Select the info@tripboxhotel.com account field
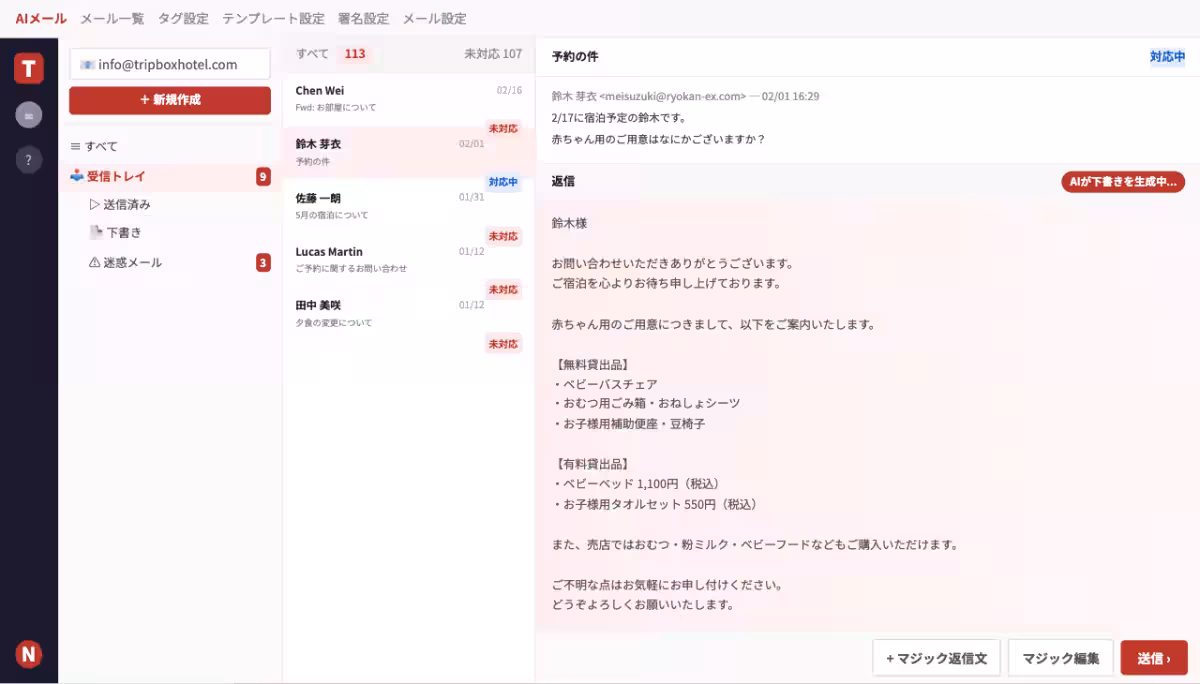Screen dimensions: 1200x684 [169, 63]
